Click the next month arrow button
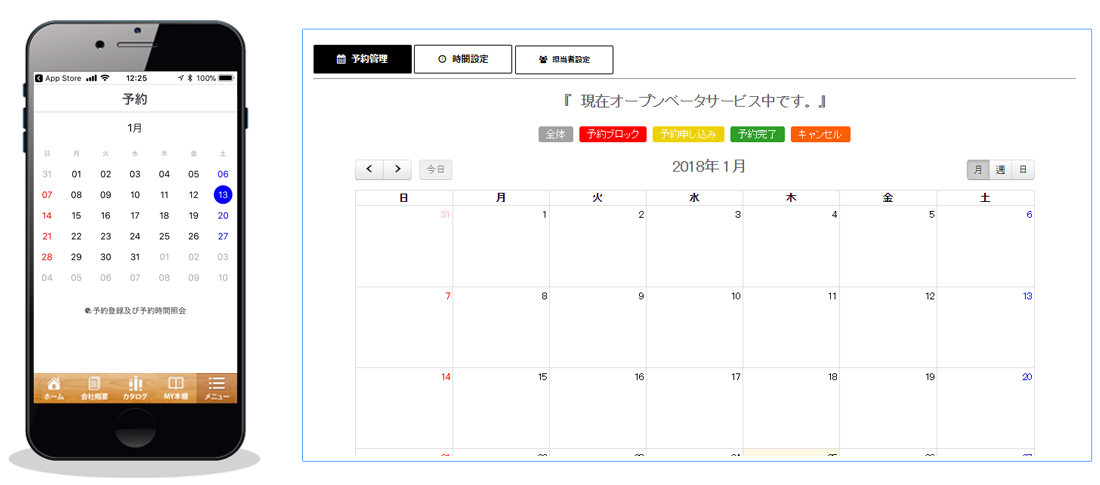Screen dimensions: 1100x485 (x=397, y=169)
